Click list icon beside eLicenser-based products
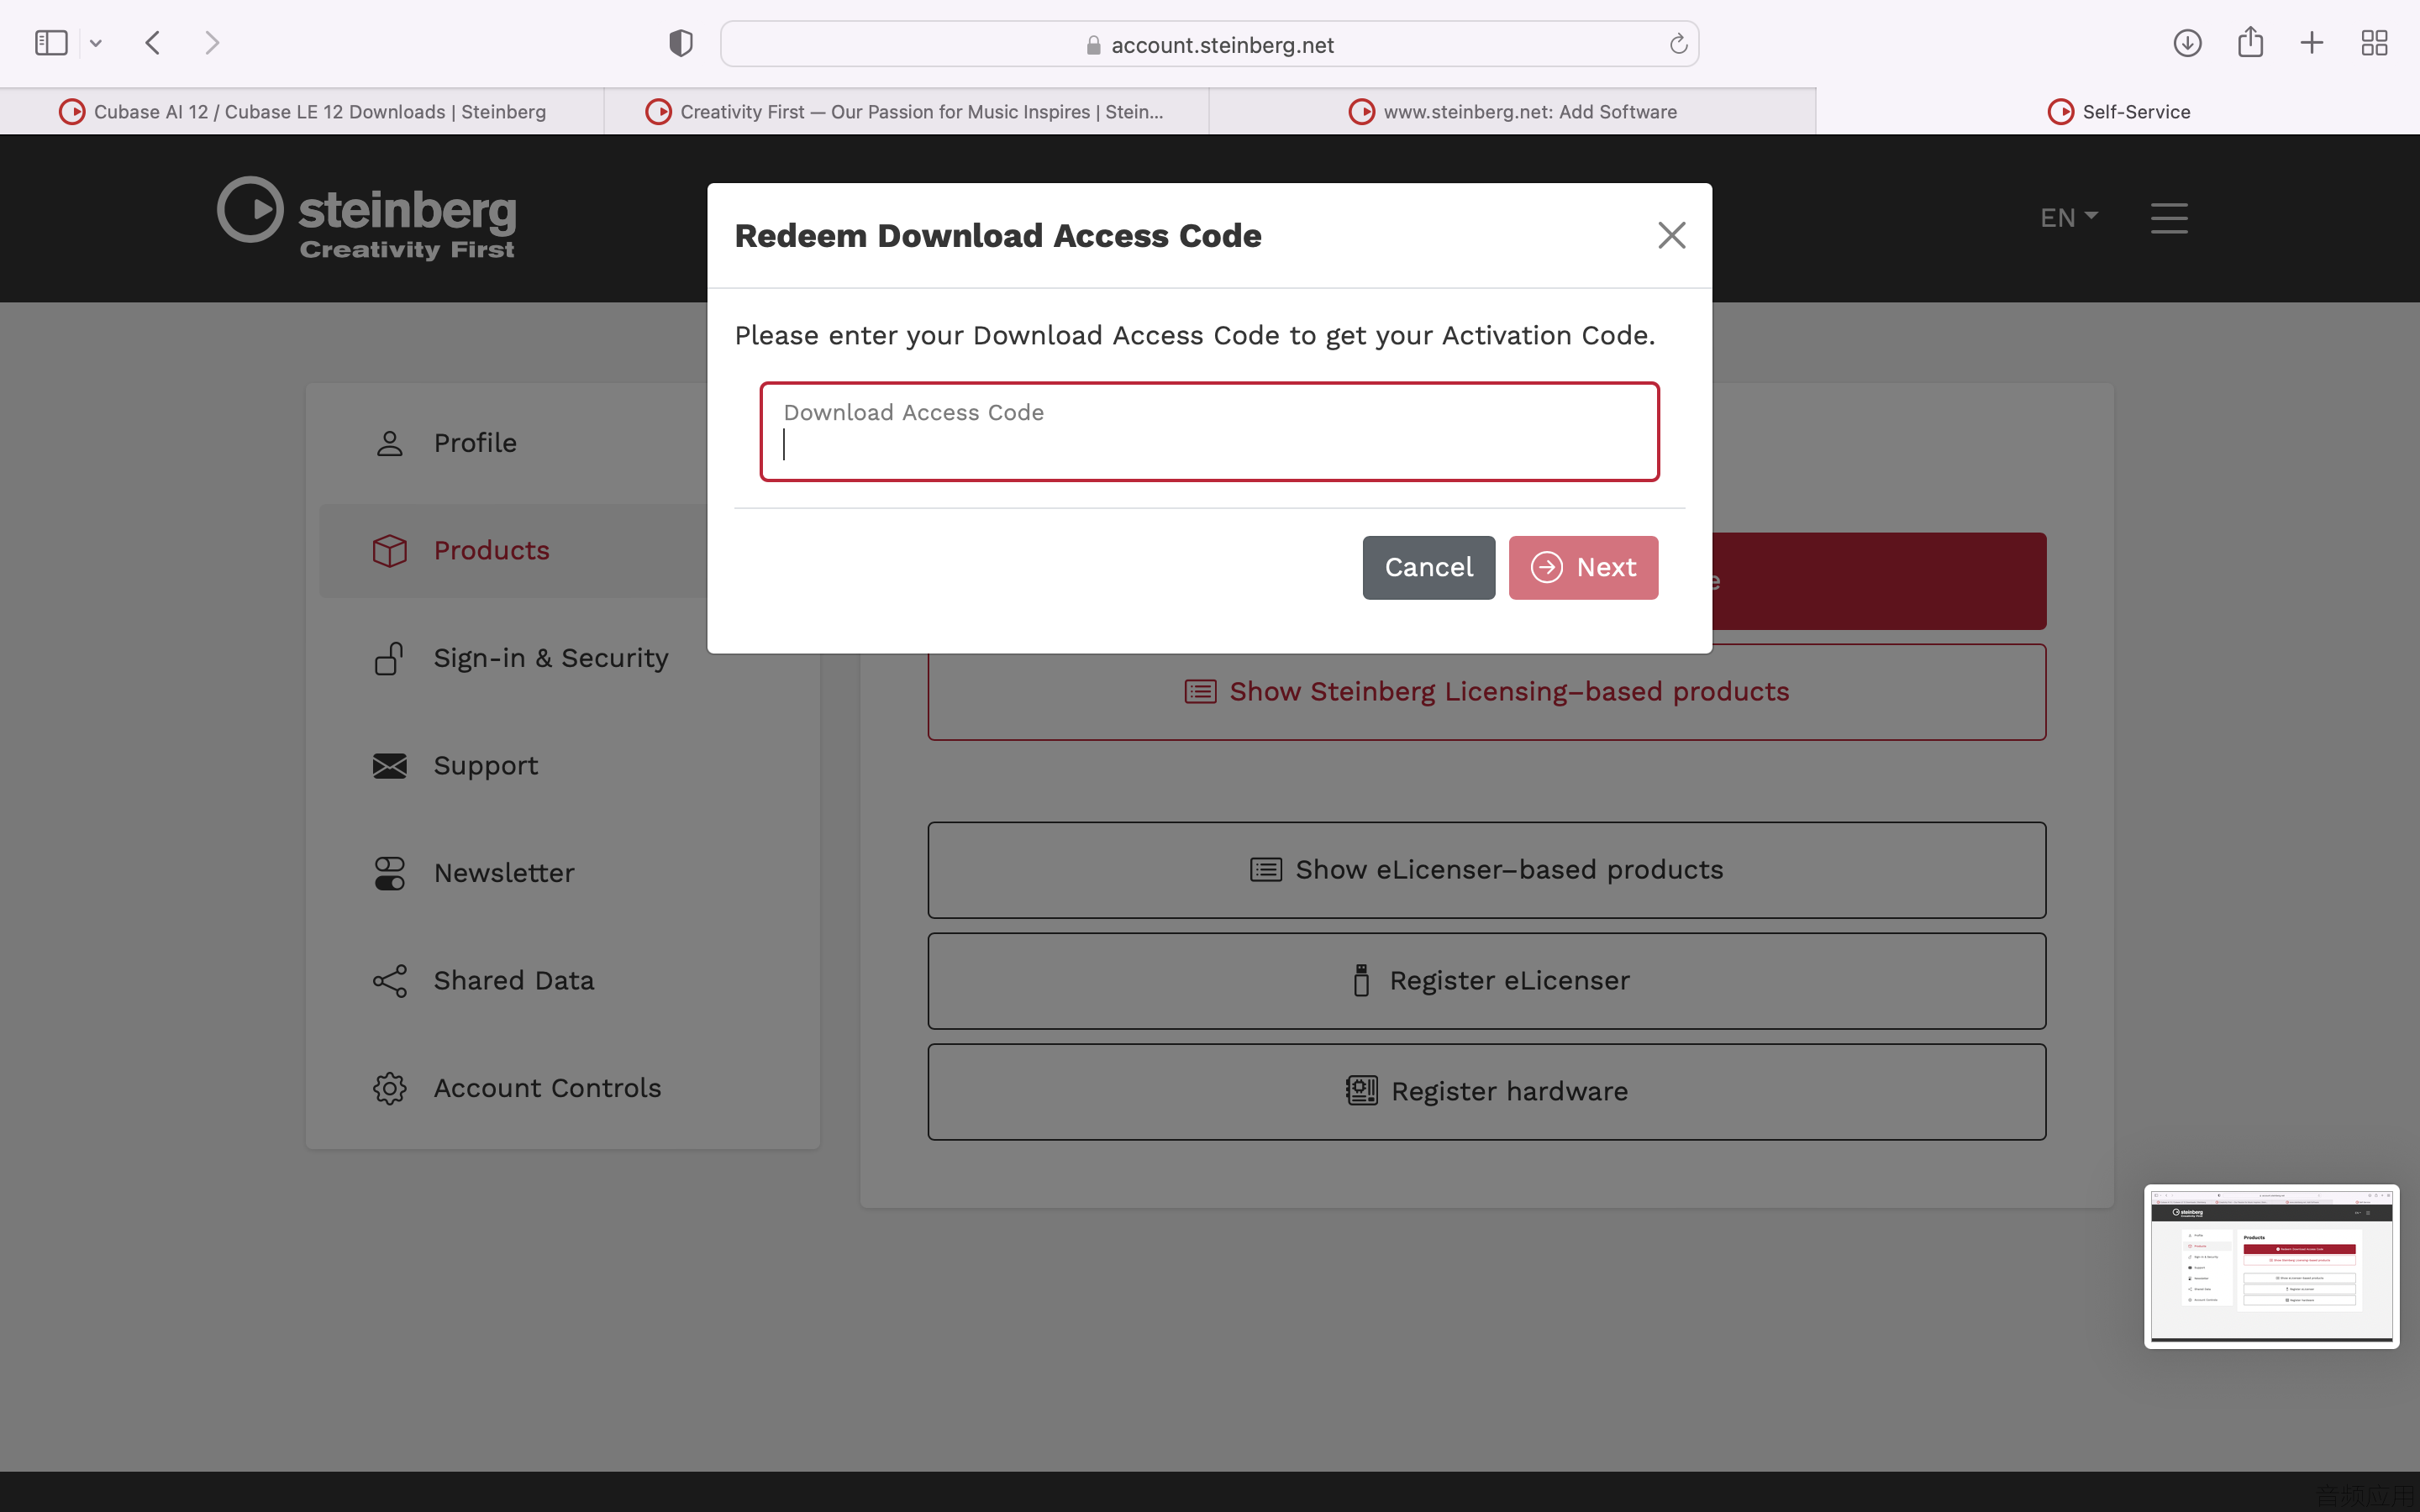This screenshot has width=2420, height=1512. pyautogui.click(x=1265, y=870)
